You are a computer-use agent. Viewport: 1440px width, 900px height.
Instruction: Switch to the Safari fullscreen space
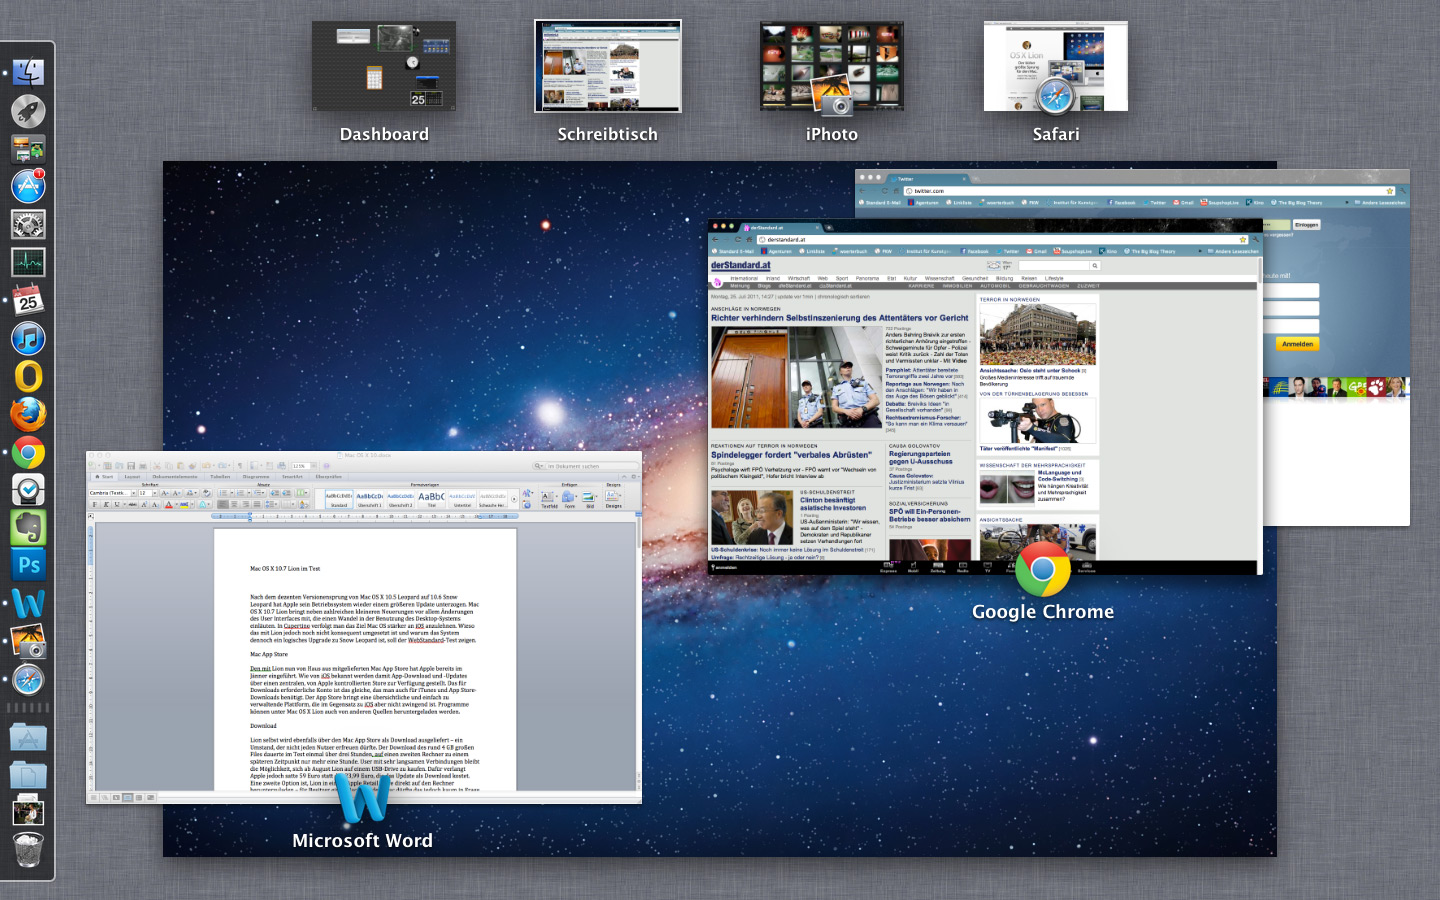(x=1056, y=66)
